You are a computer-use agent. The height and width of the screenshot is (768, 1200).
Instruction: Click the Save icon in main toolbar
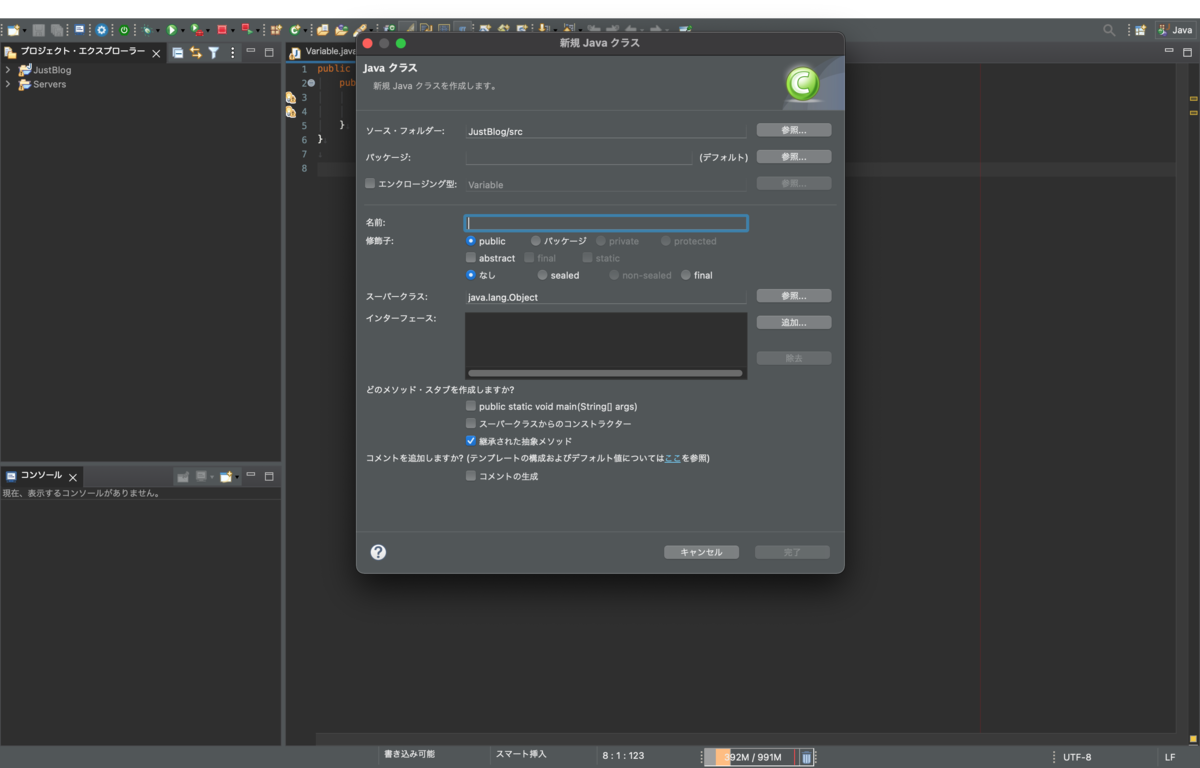(x=38, y=30)
